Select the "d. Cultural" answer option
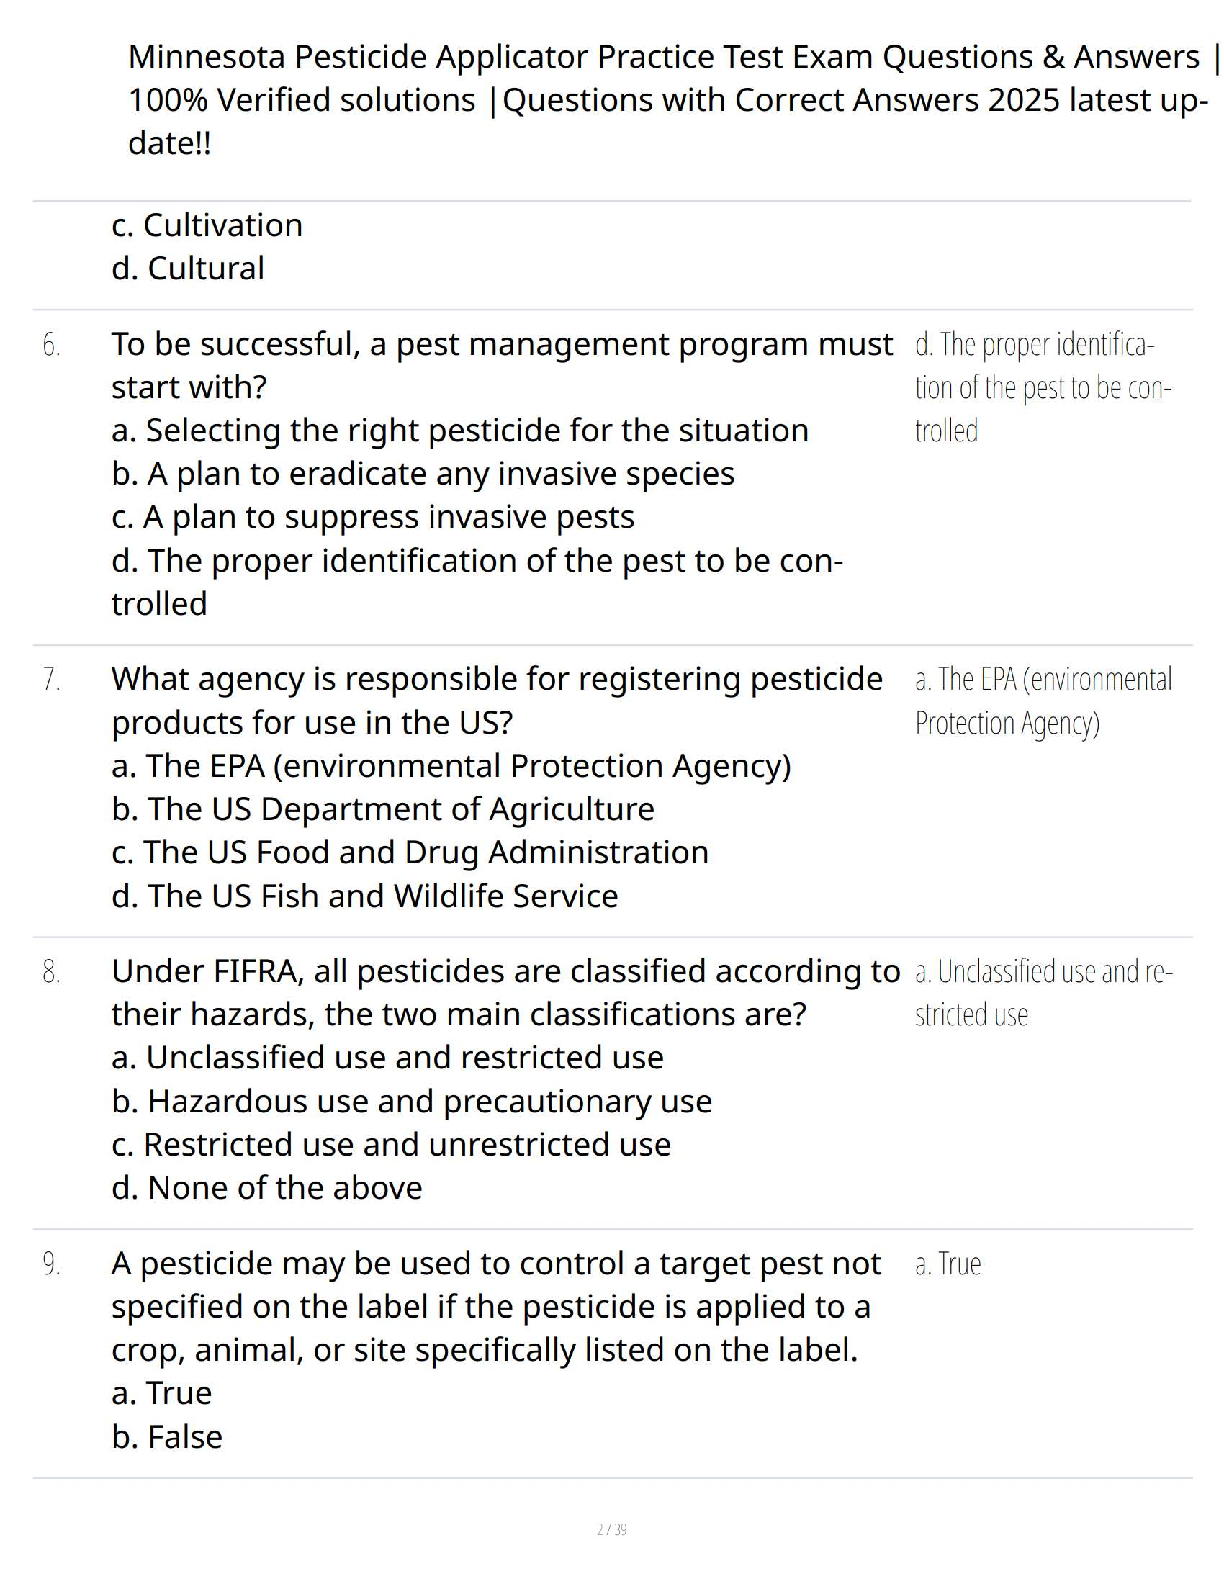The width and height of the screenshot is (1224, 1584). [x=188, y=268]
